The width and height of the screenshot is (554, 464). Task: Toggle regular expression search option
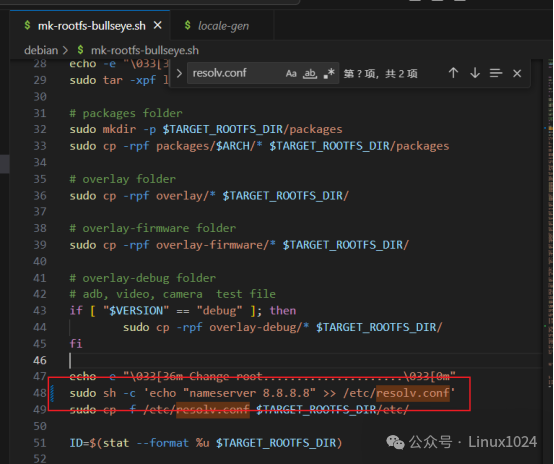329,73
